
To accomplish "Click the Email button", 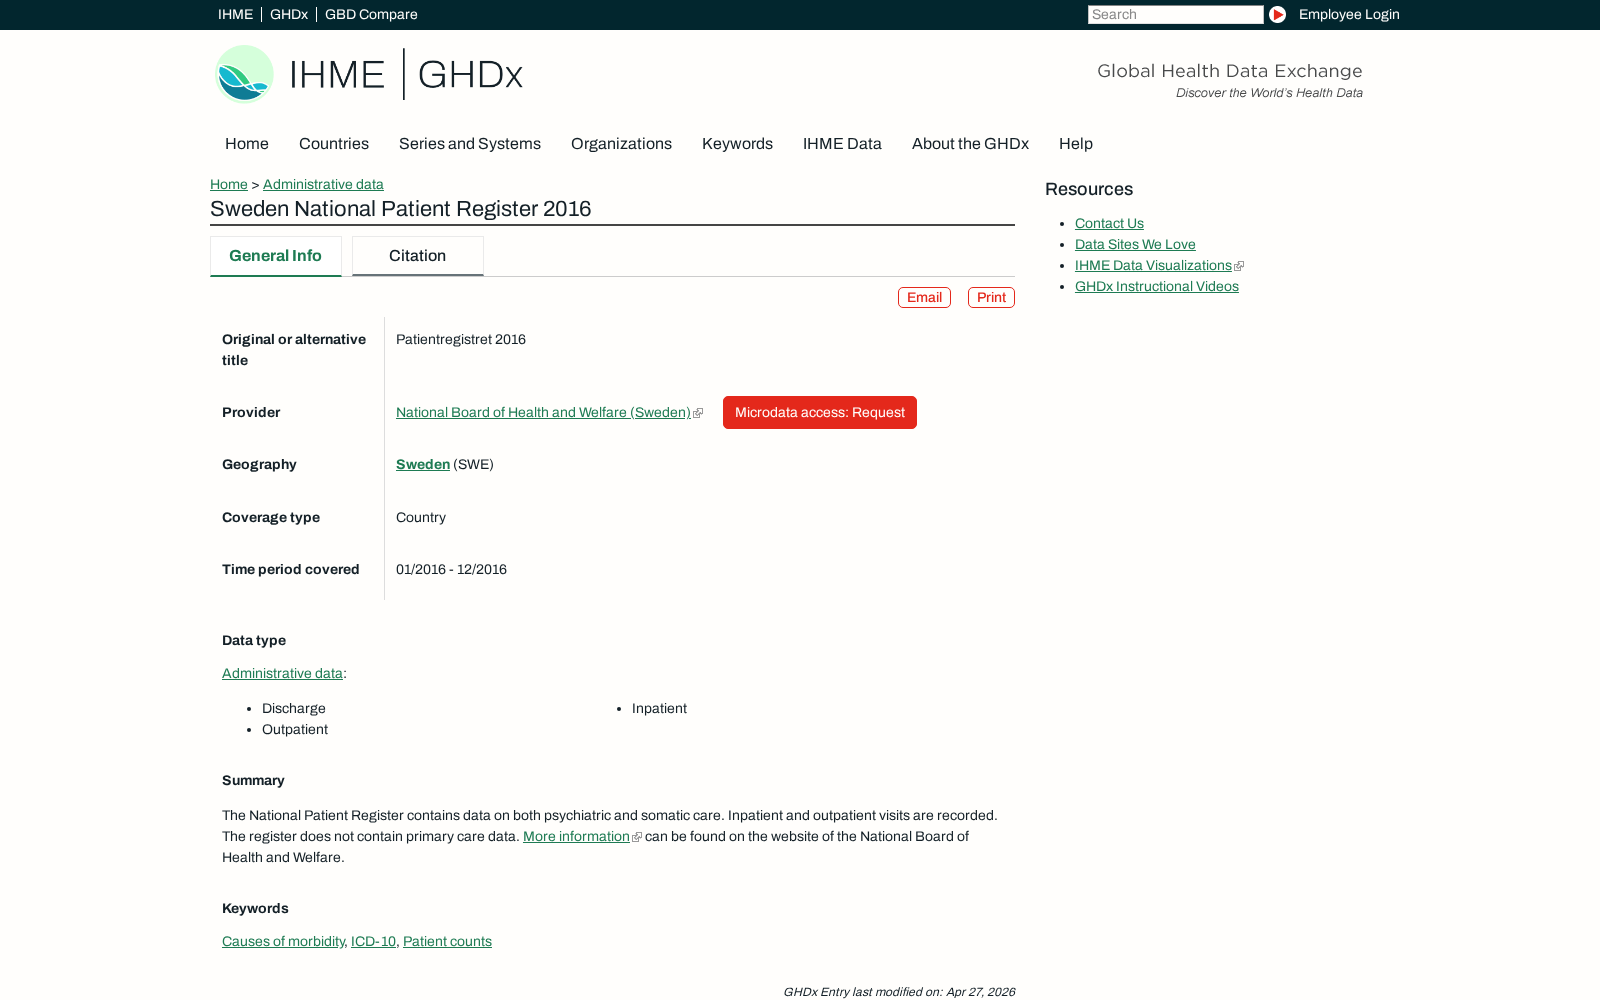I will pos(924,298).
